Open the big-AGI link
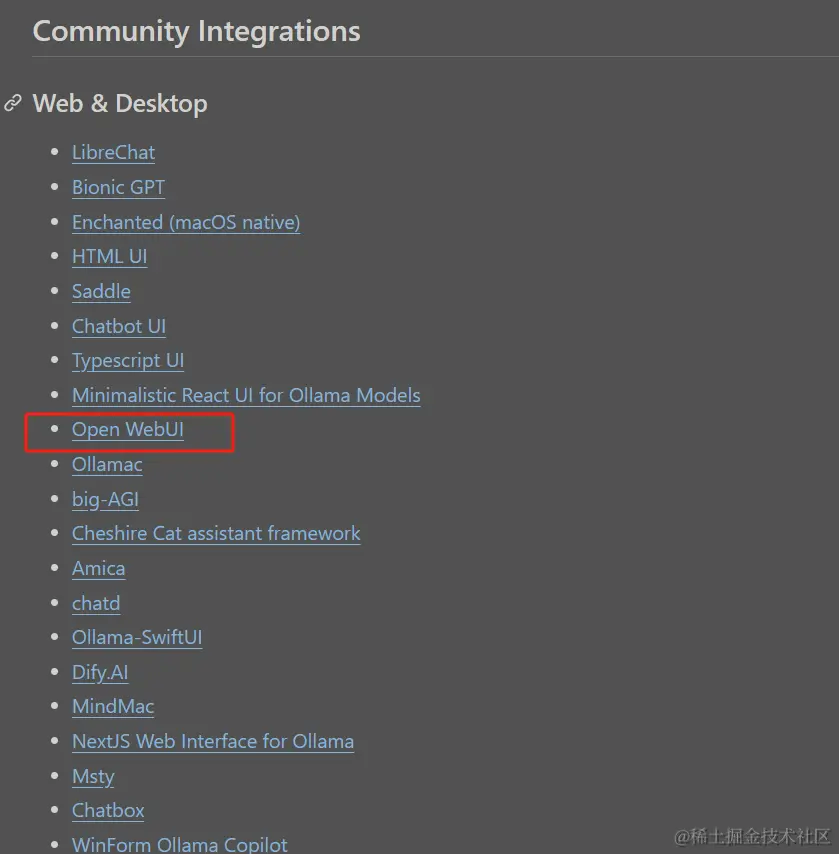 (105, 499)
